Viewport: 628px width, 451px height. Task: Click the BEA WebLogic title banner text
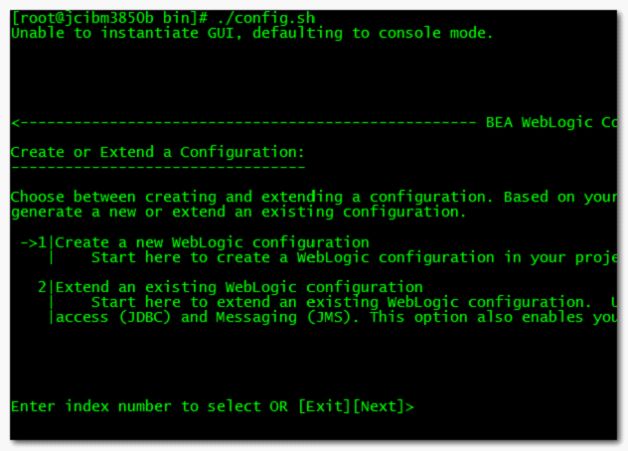pyautogui.click(x=551, y=122)
